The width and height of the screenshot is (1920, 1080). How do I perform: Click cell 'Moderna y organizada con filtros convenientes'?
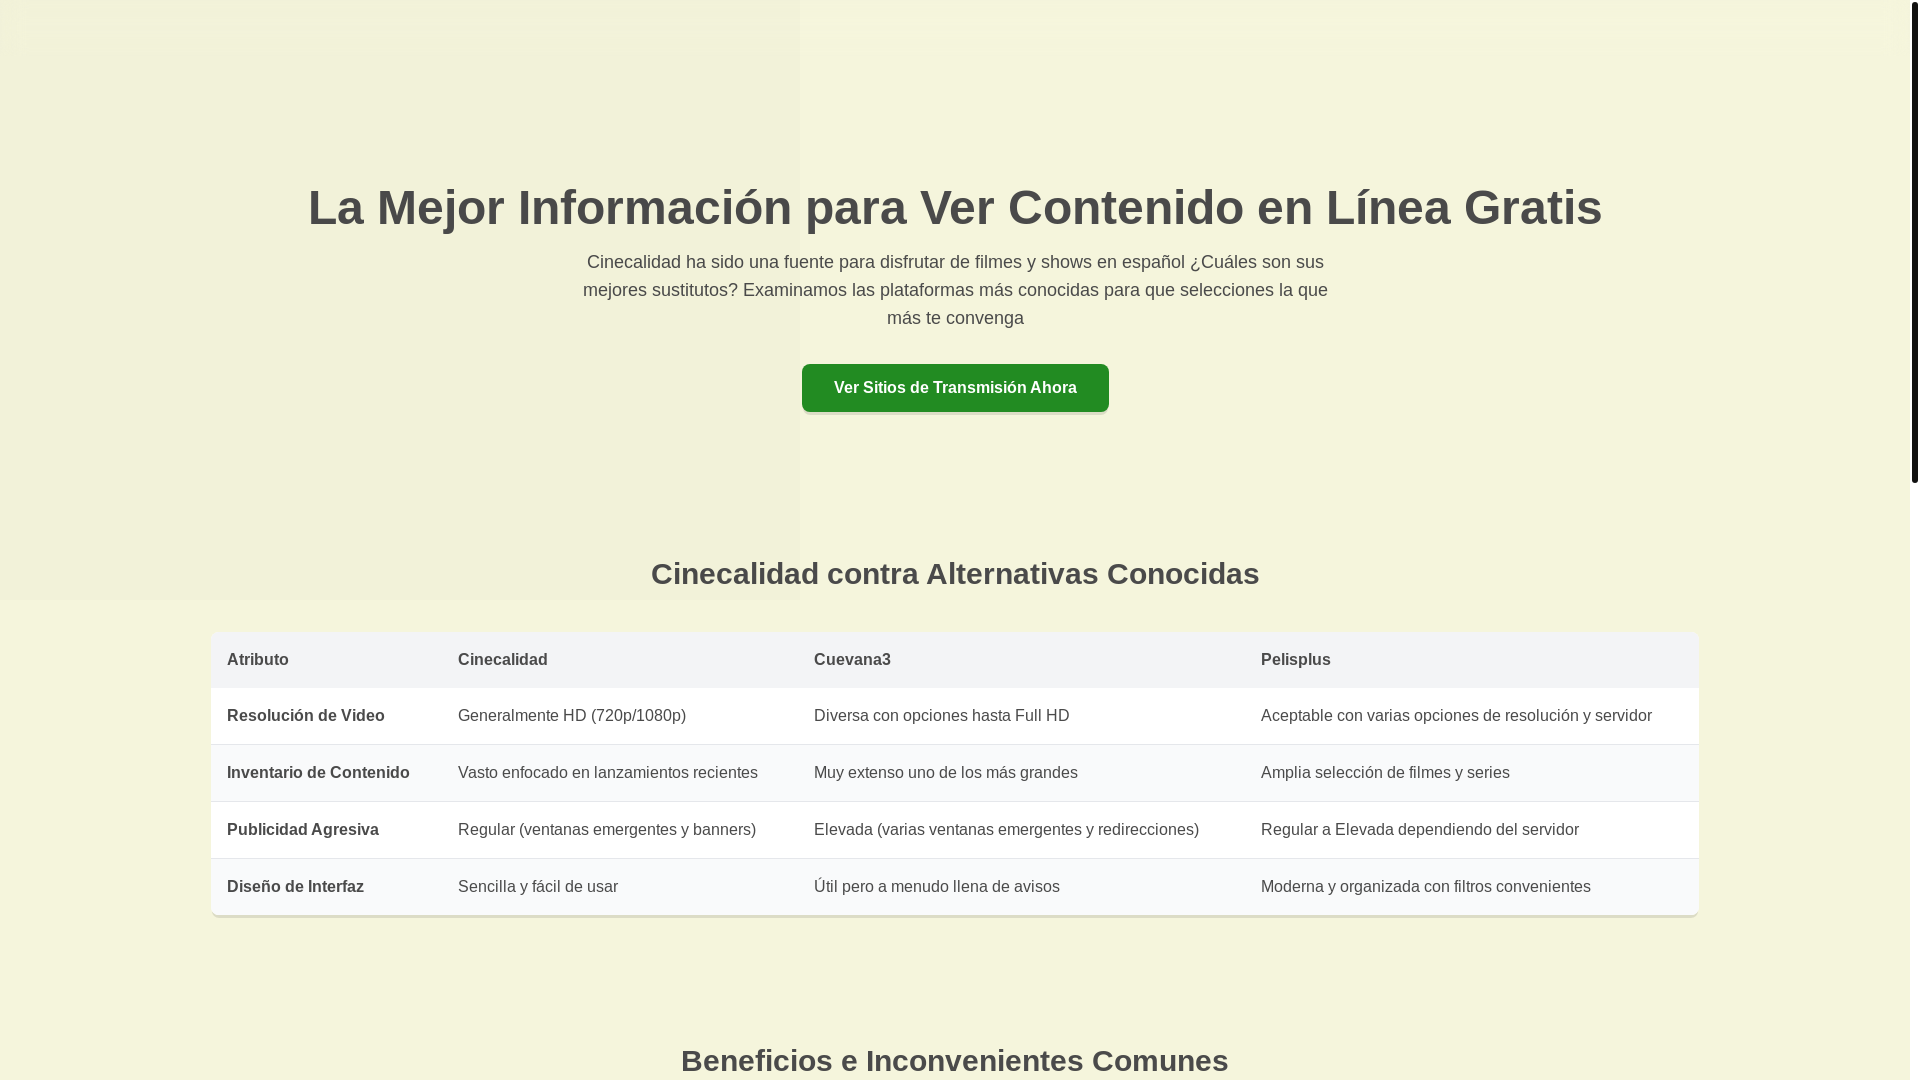tap(1472, 887)
